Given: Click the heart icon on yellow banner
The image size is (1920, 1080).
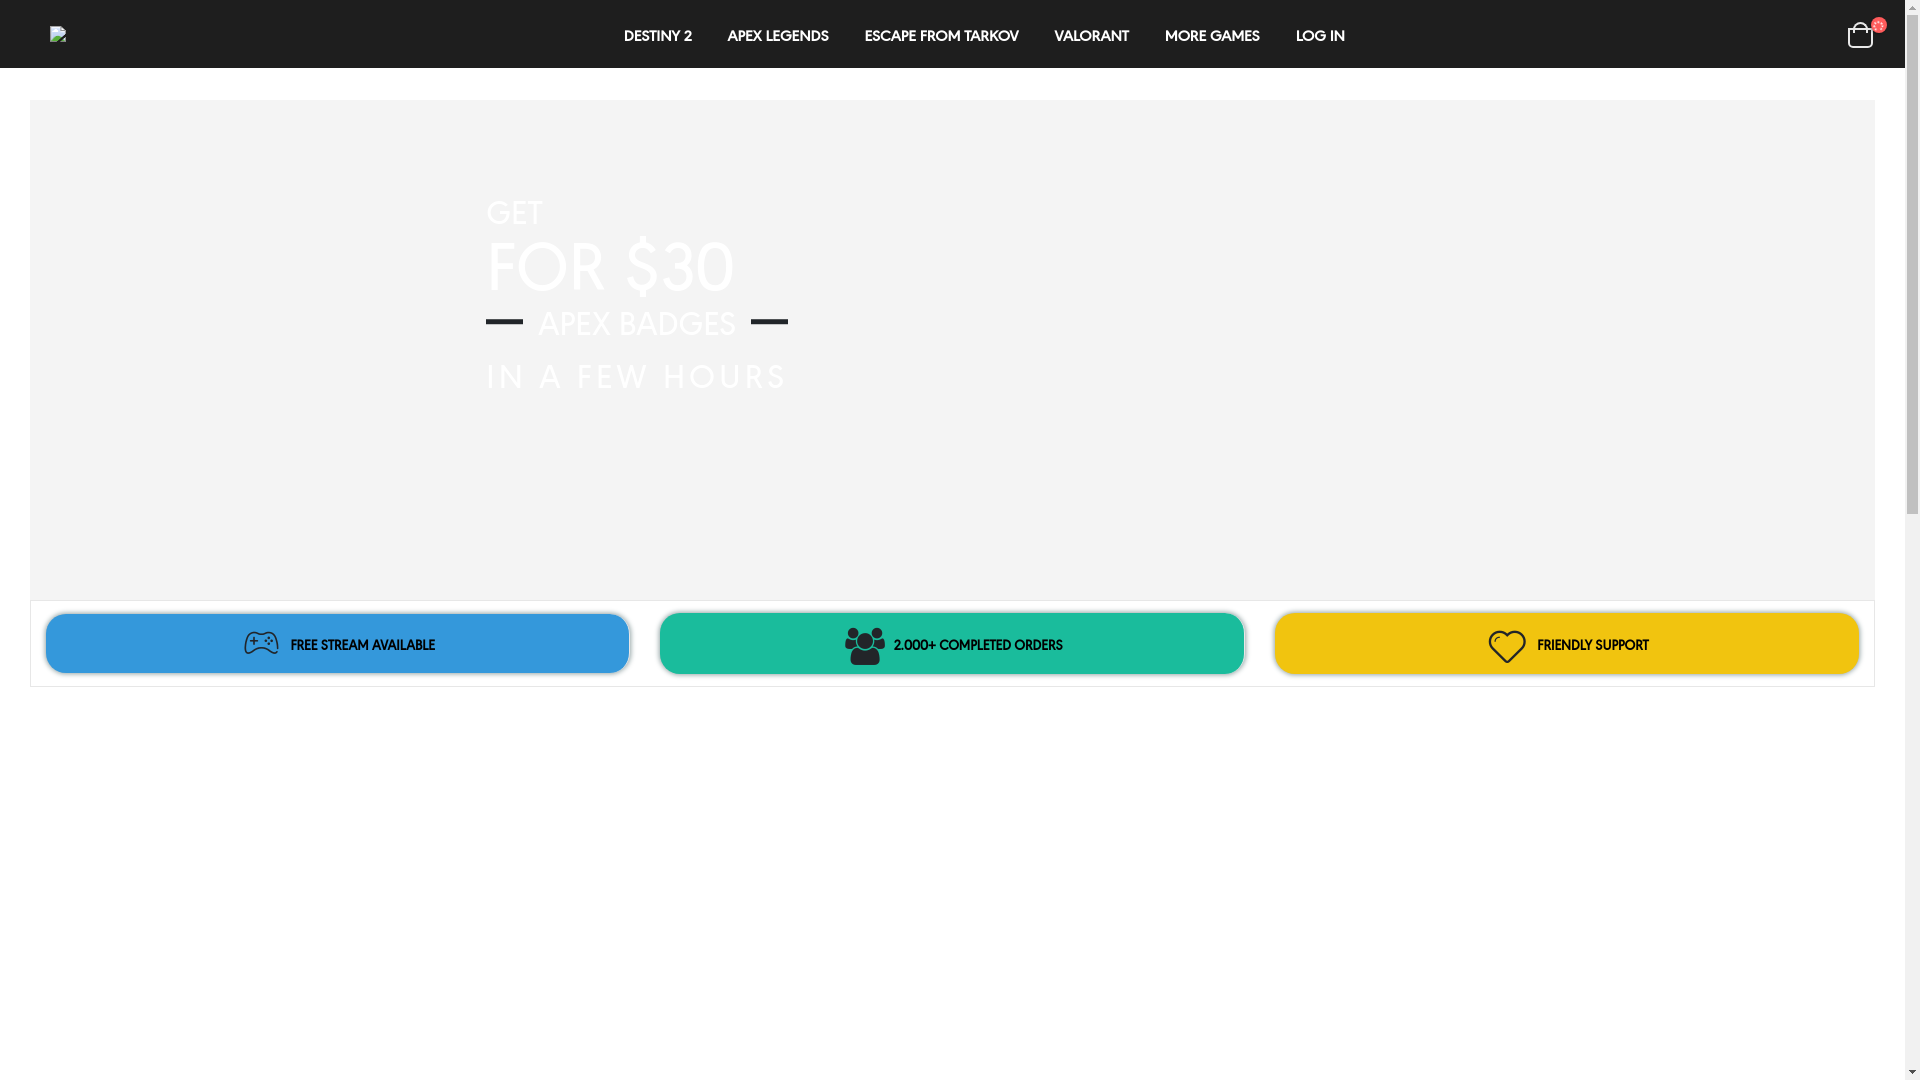Looking at the screenshot, I should [1507, 646].
